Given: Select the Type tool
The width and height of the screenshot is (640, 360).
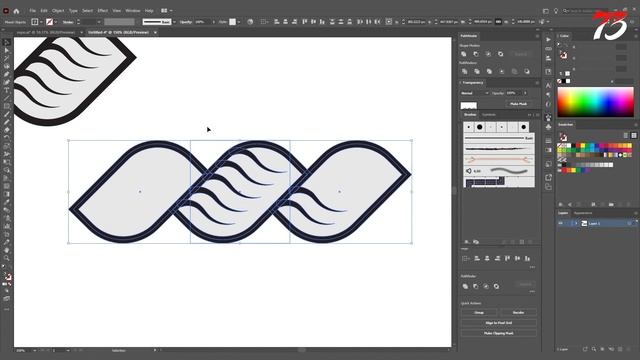Looking at the screenshot, I should click(7, 90).
